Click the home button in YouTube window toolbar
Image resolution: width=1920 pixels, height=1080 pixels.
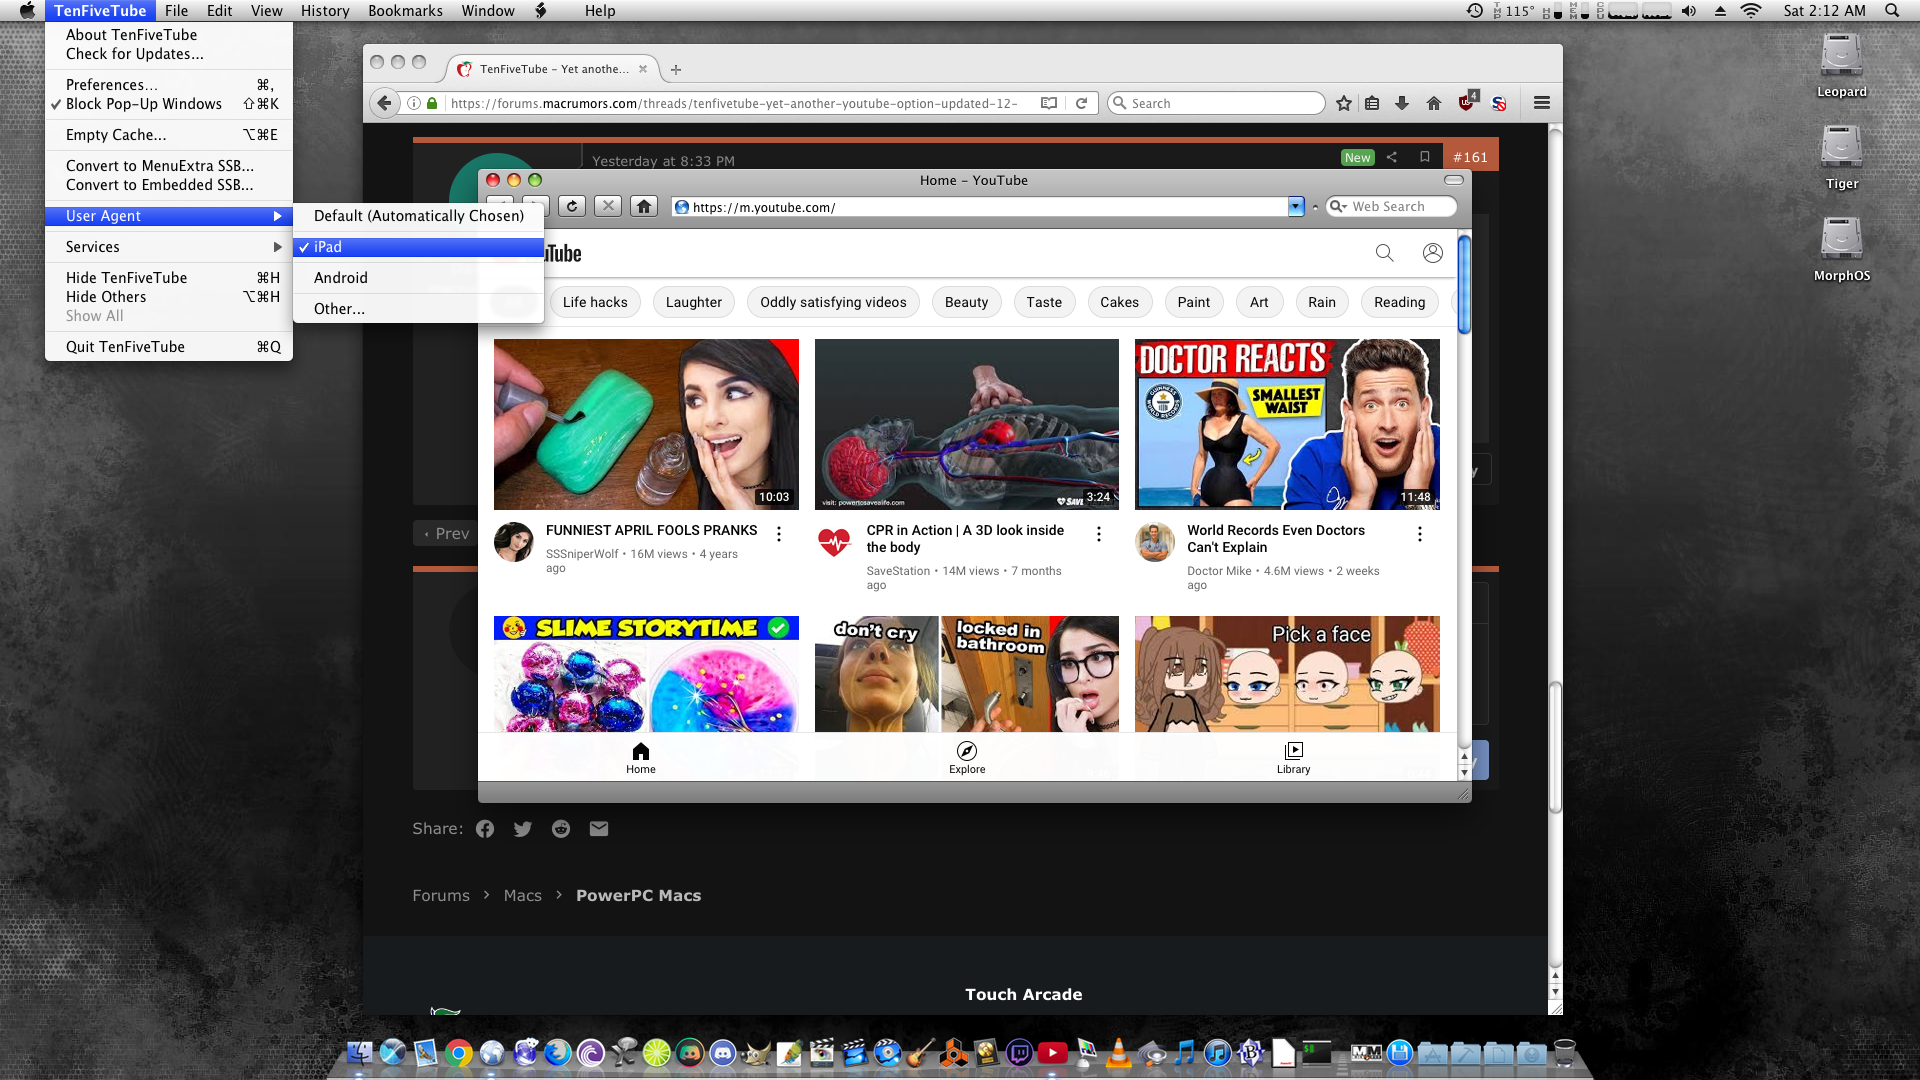[x=644, y=207]
